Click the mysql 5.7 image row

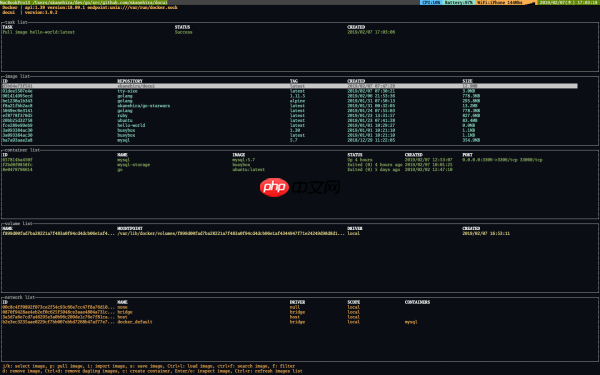[290, 140]
